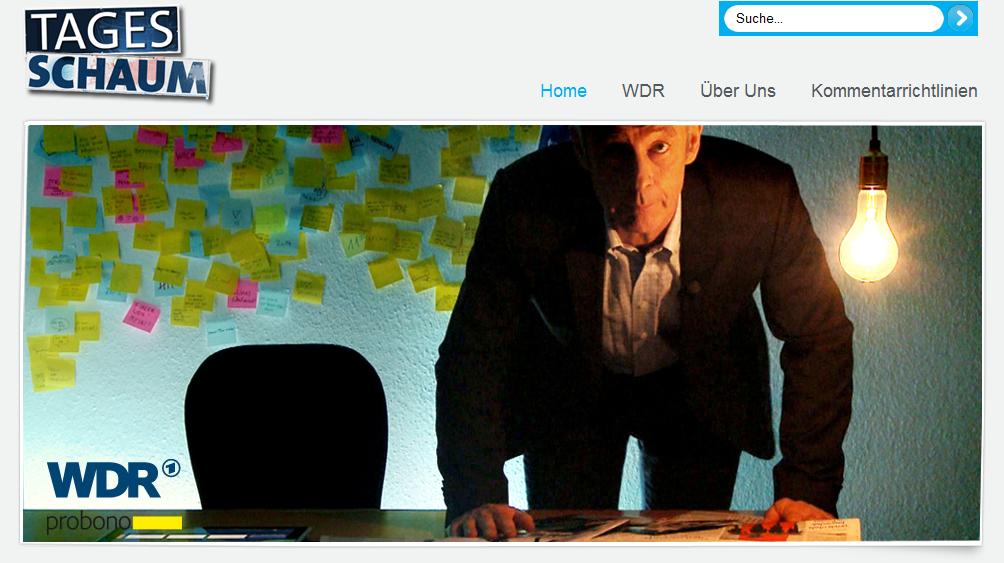Screen dimensions: 1004x563
Task: Click the ARD 1 emblem beside WDR
Action: pyautogui.click(x=171, y=468)
